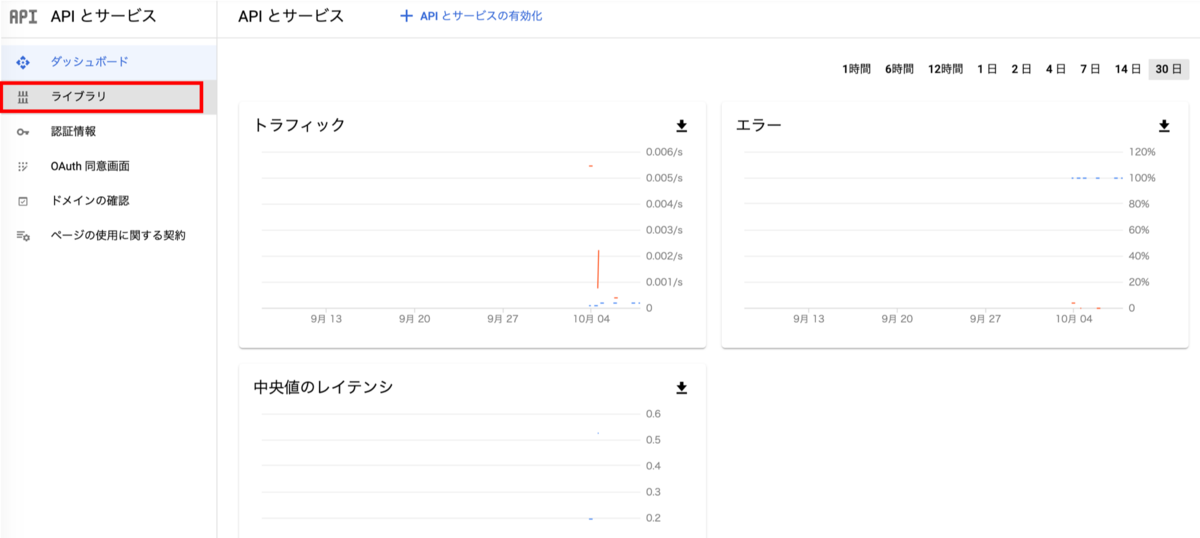Screen dimensions: 1200x538
Task: Click API とサービスの有効化 link
Action: coord(480,16)
